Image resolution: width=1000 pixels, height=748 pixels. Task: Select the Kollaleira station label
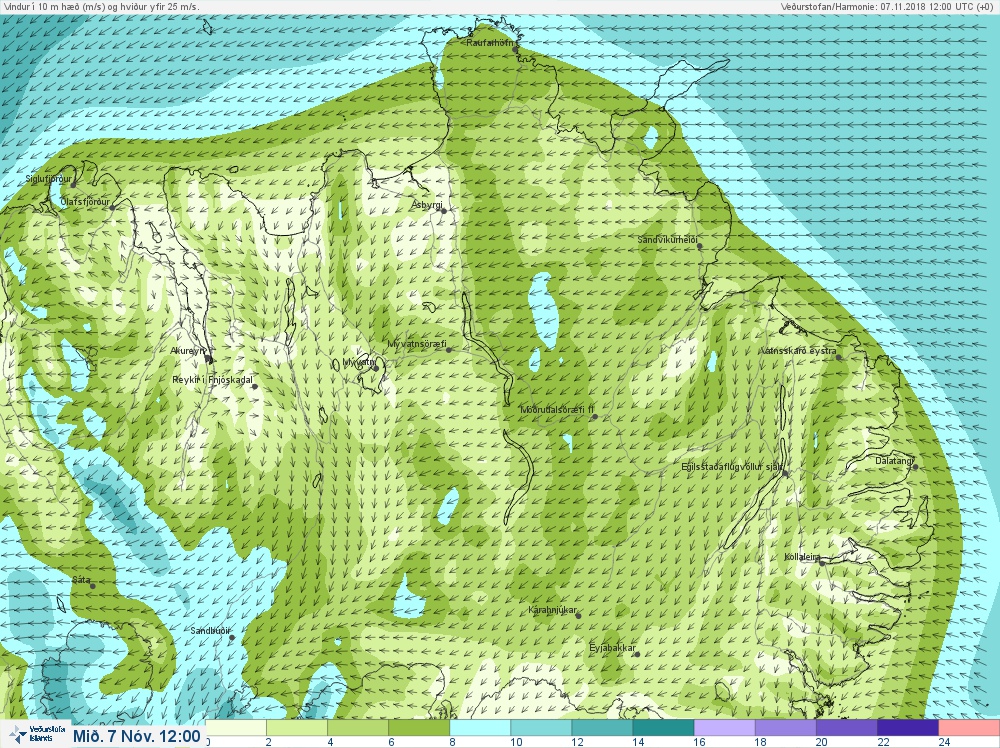(802, 557)
